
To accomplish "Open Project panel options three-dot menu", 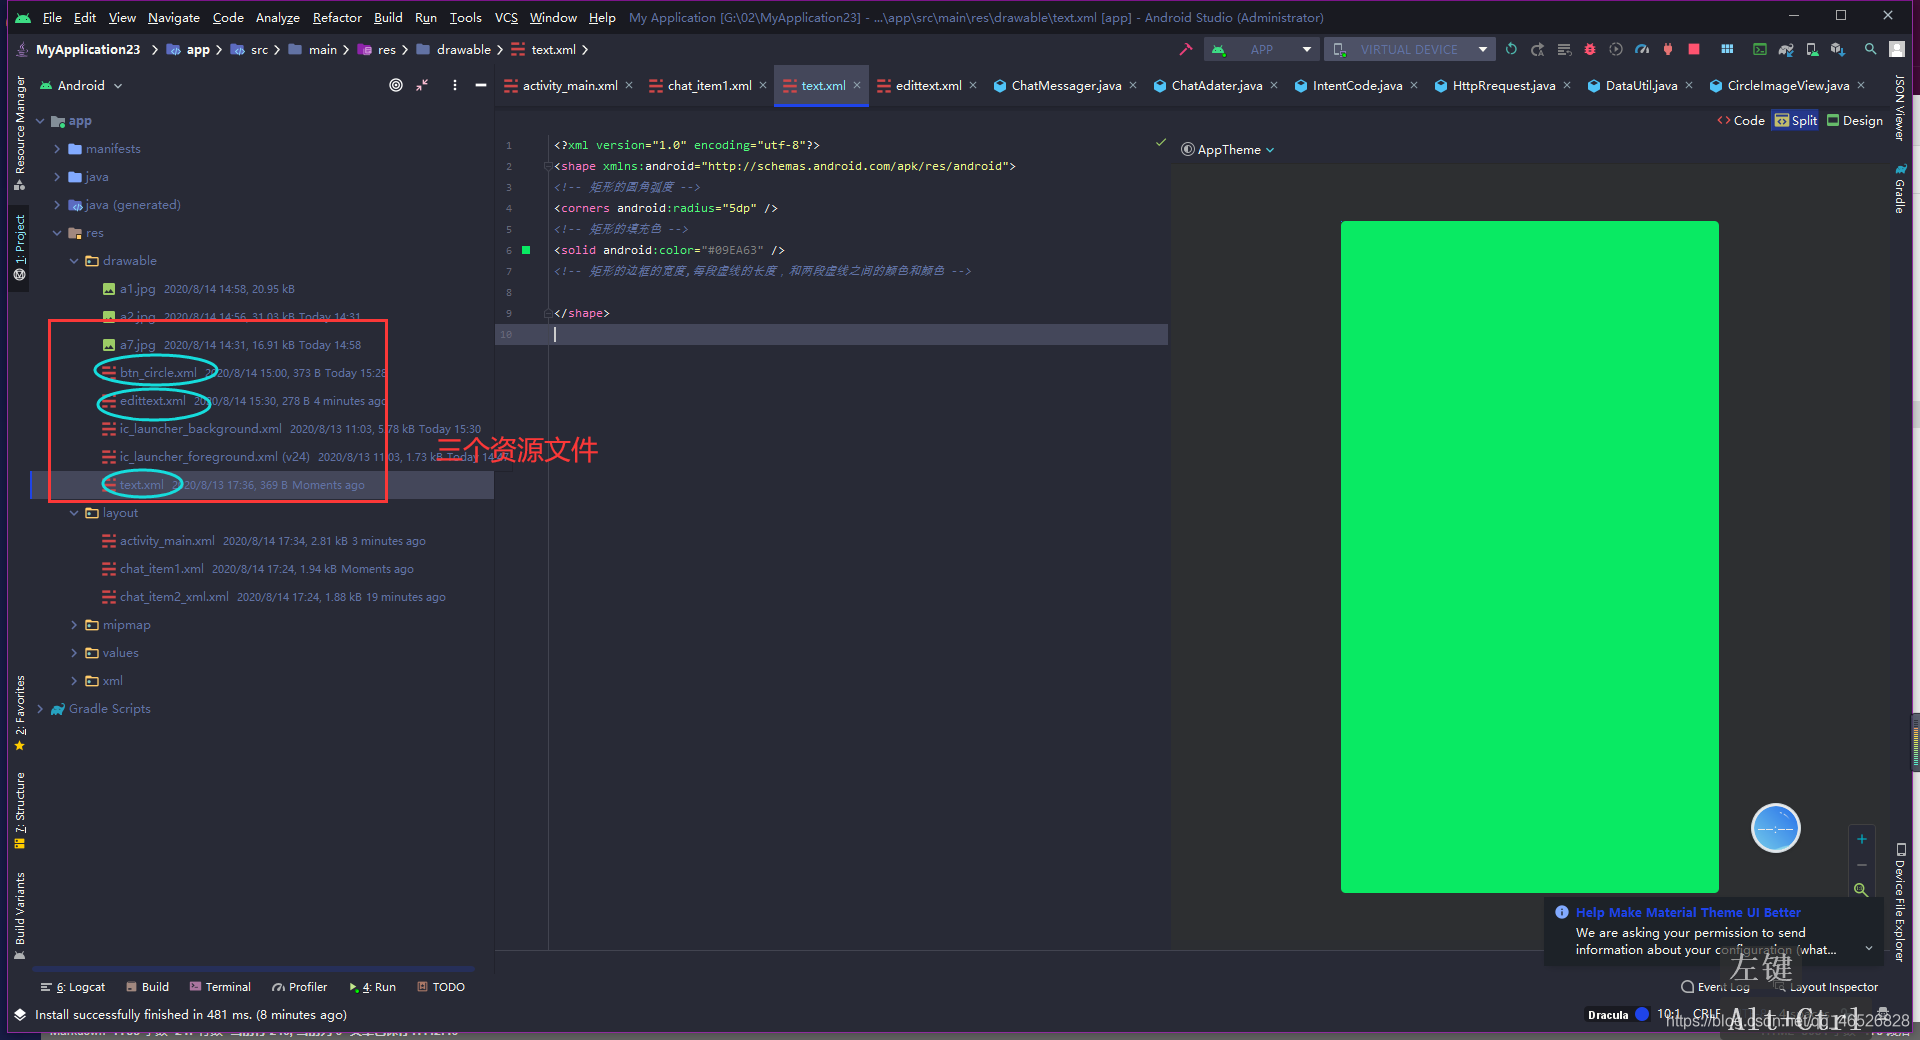I will pos(455,85).
